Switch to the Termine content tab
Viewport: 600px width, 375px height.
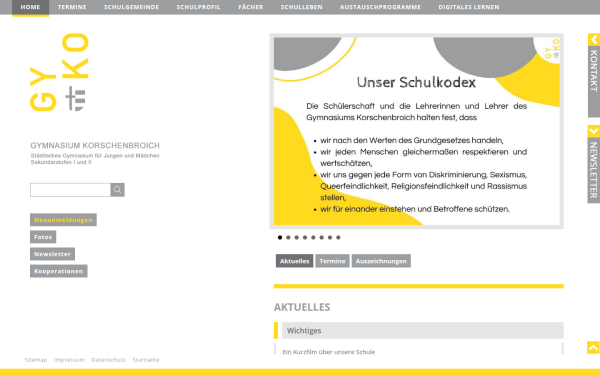tap(332, 261)
